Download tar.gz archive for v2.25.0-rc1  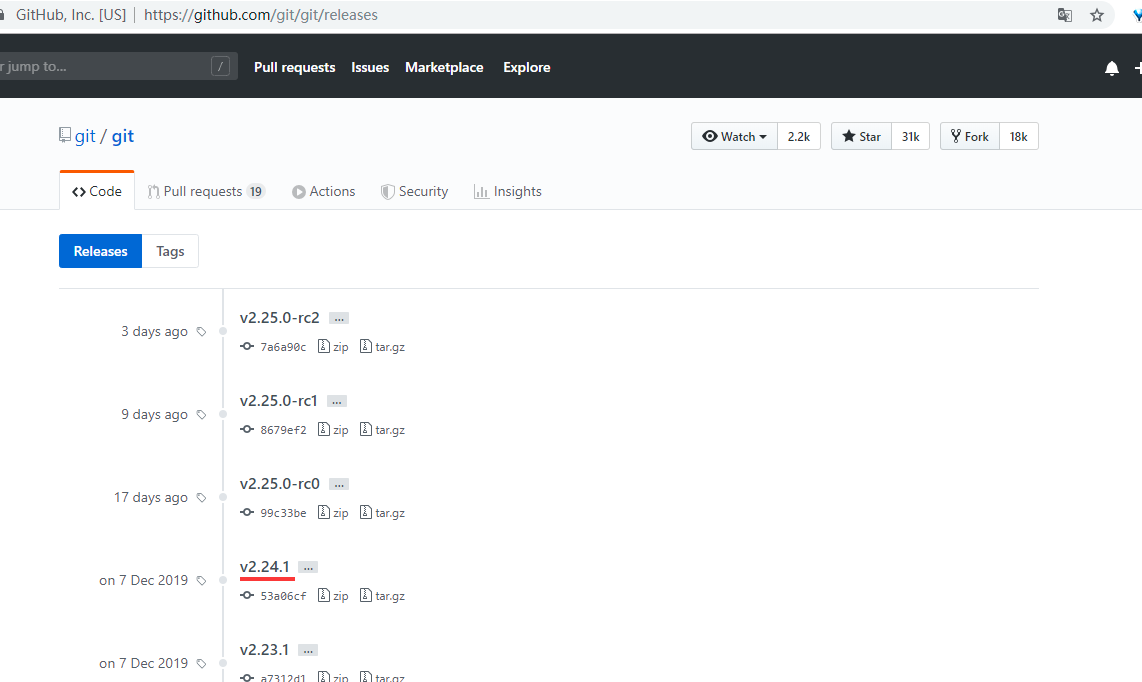pyautogui.click(x=382, y=430)
